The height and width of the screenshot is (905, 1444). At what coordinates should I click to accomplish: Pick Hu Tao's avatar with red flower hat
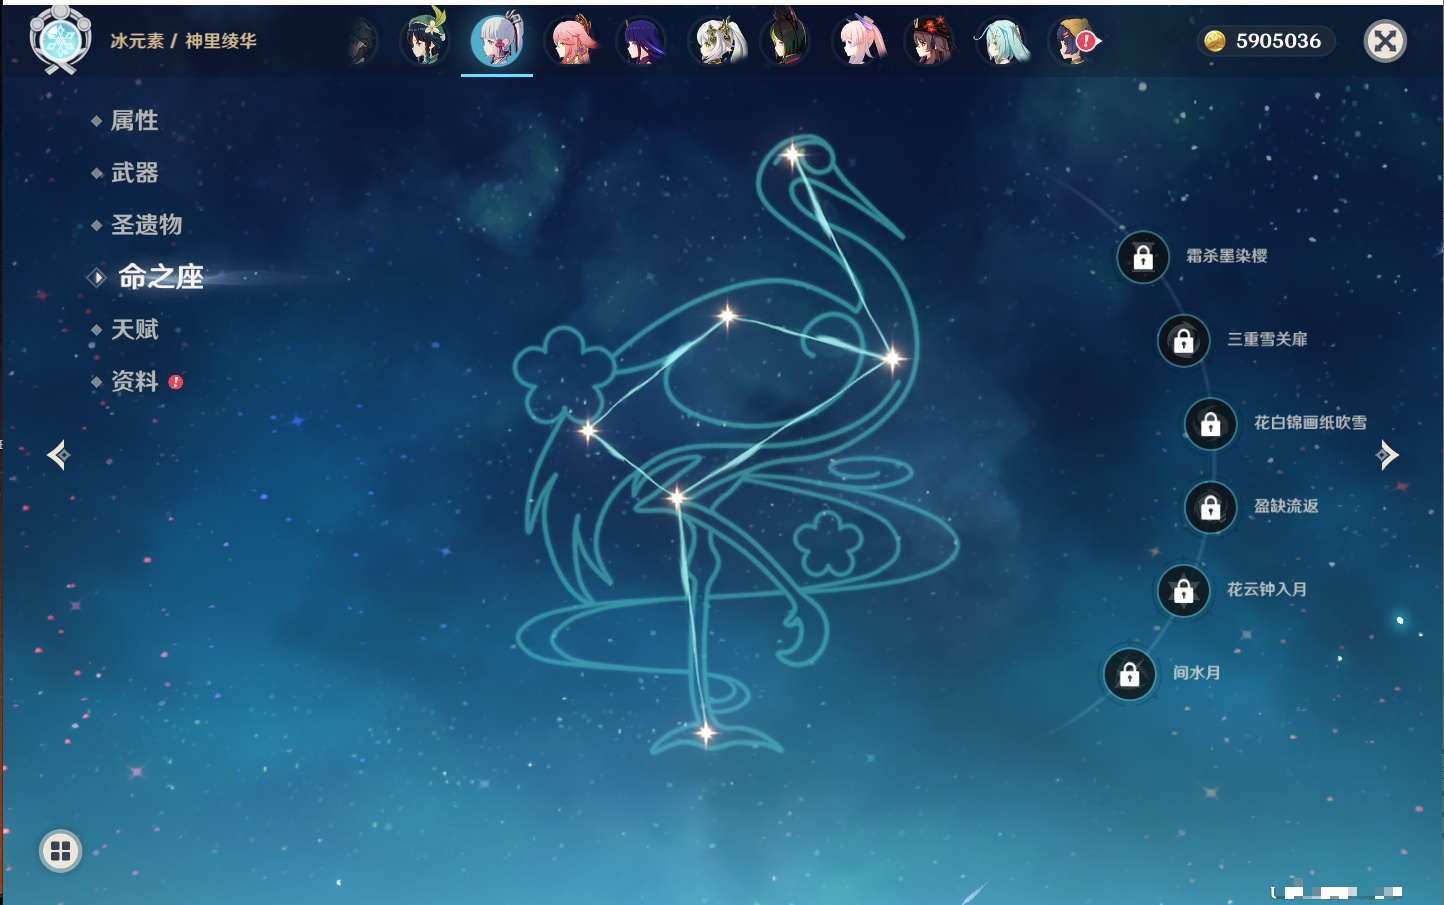pyautogui.click(x=930, y=42)
